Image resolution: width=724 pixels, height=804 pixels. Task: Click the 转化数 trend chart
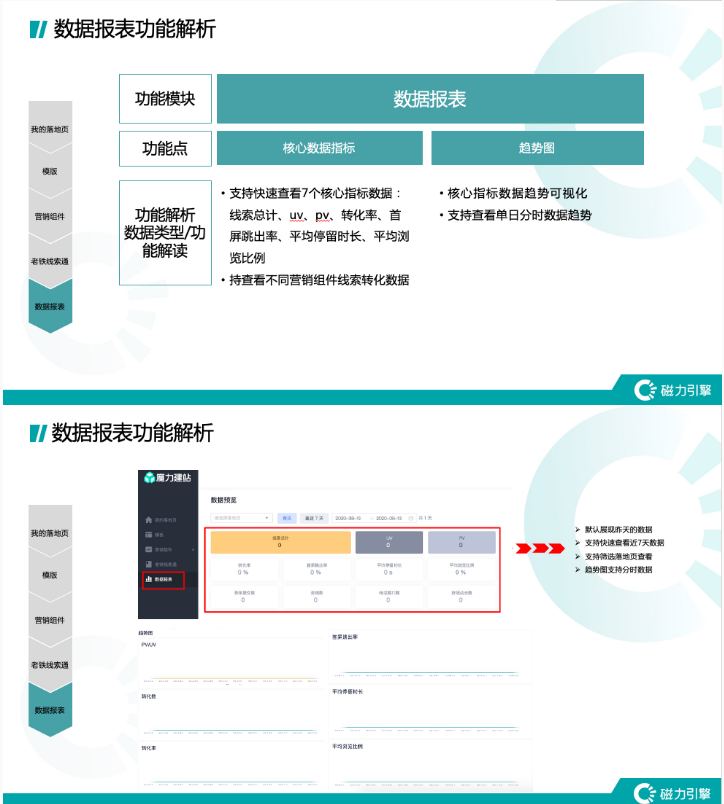coord(231,715)
